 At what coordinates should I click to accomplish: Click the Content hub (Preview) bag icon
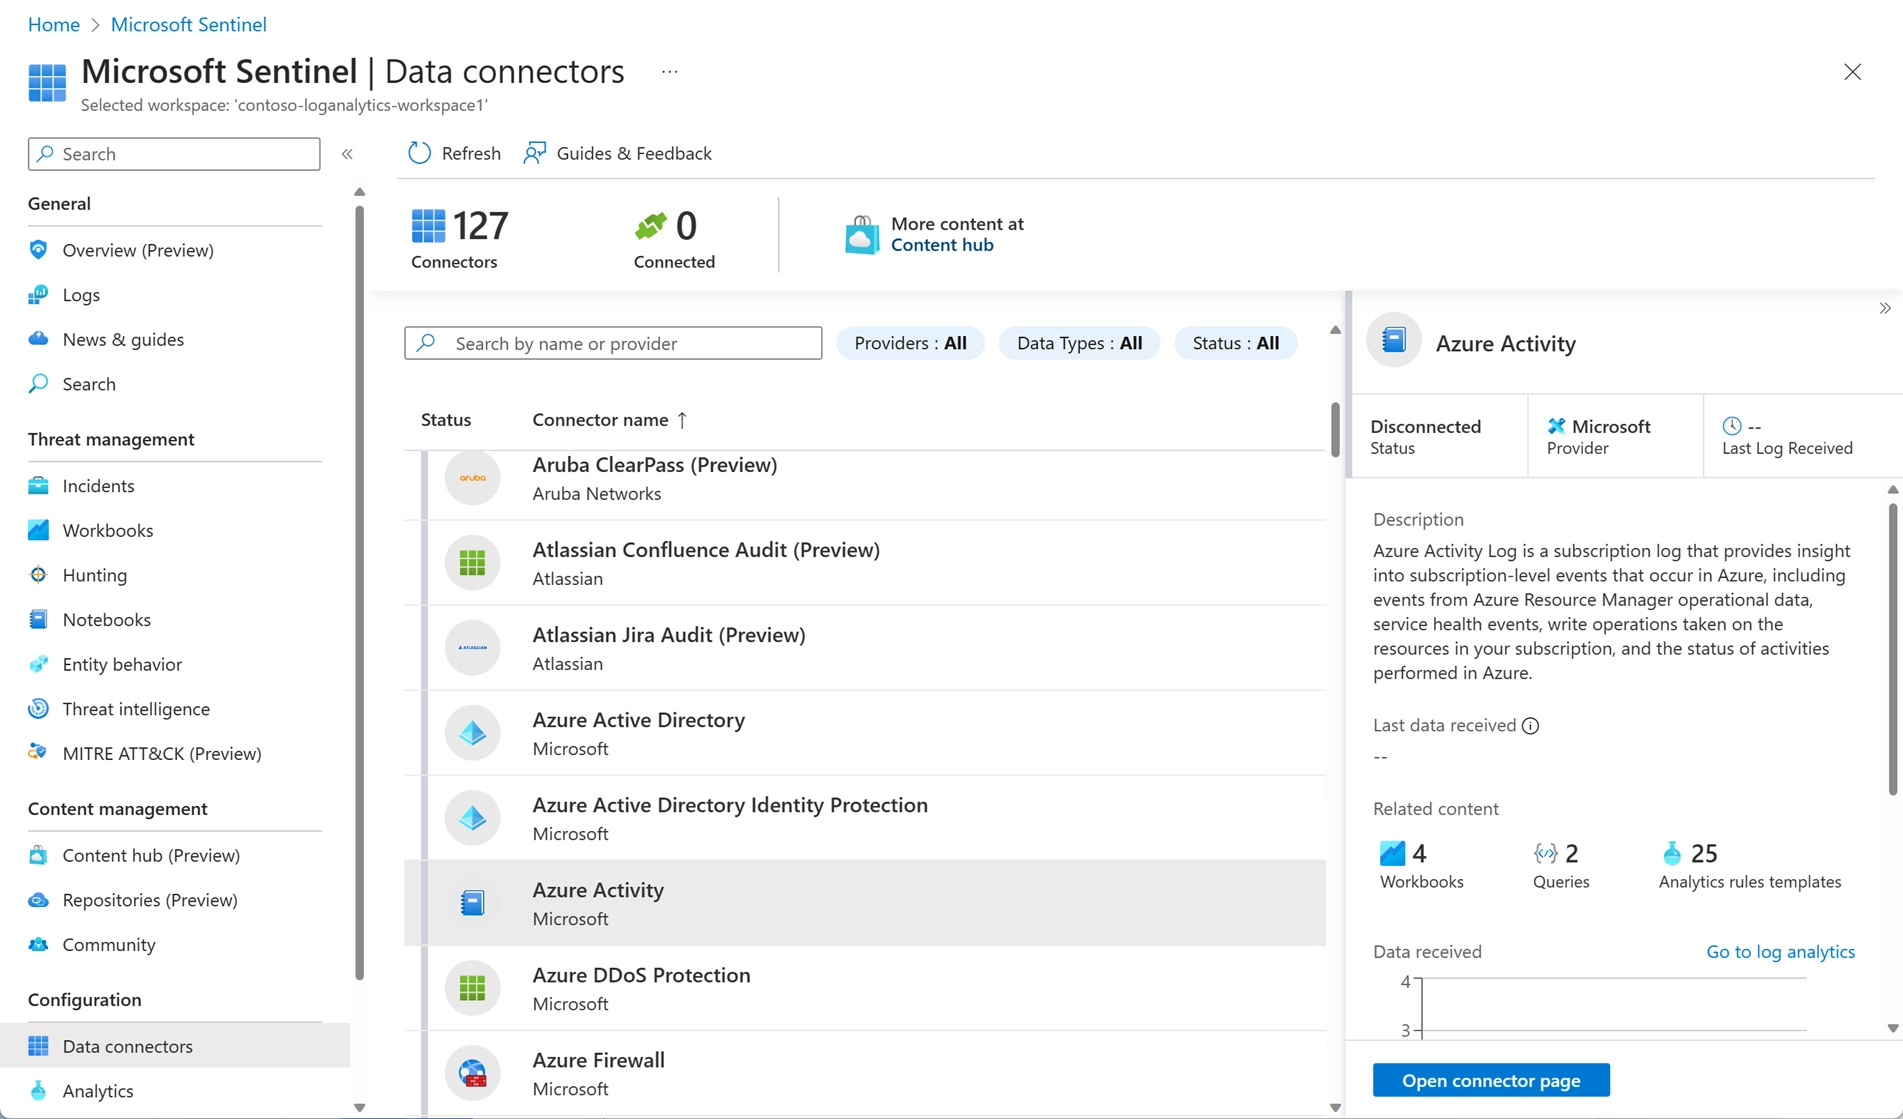pyautogui.click(x=38, y=855)
